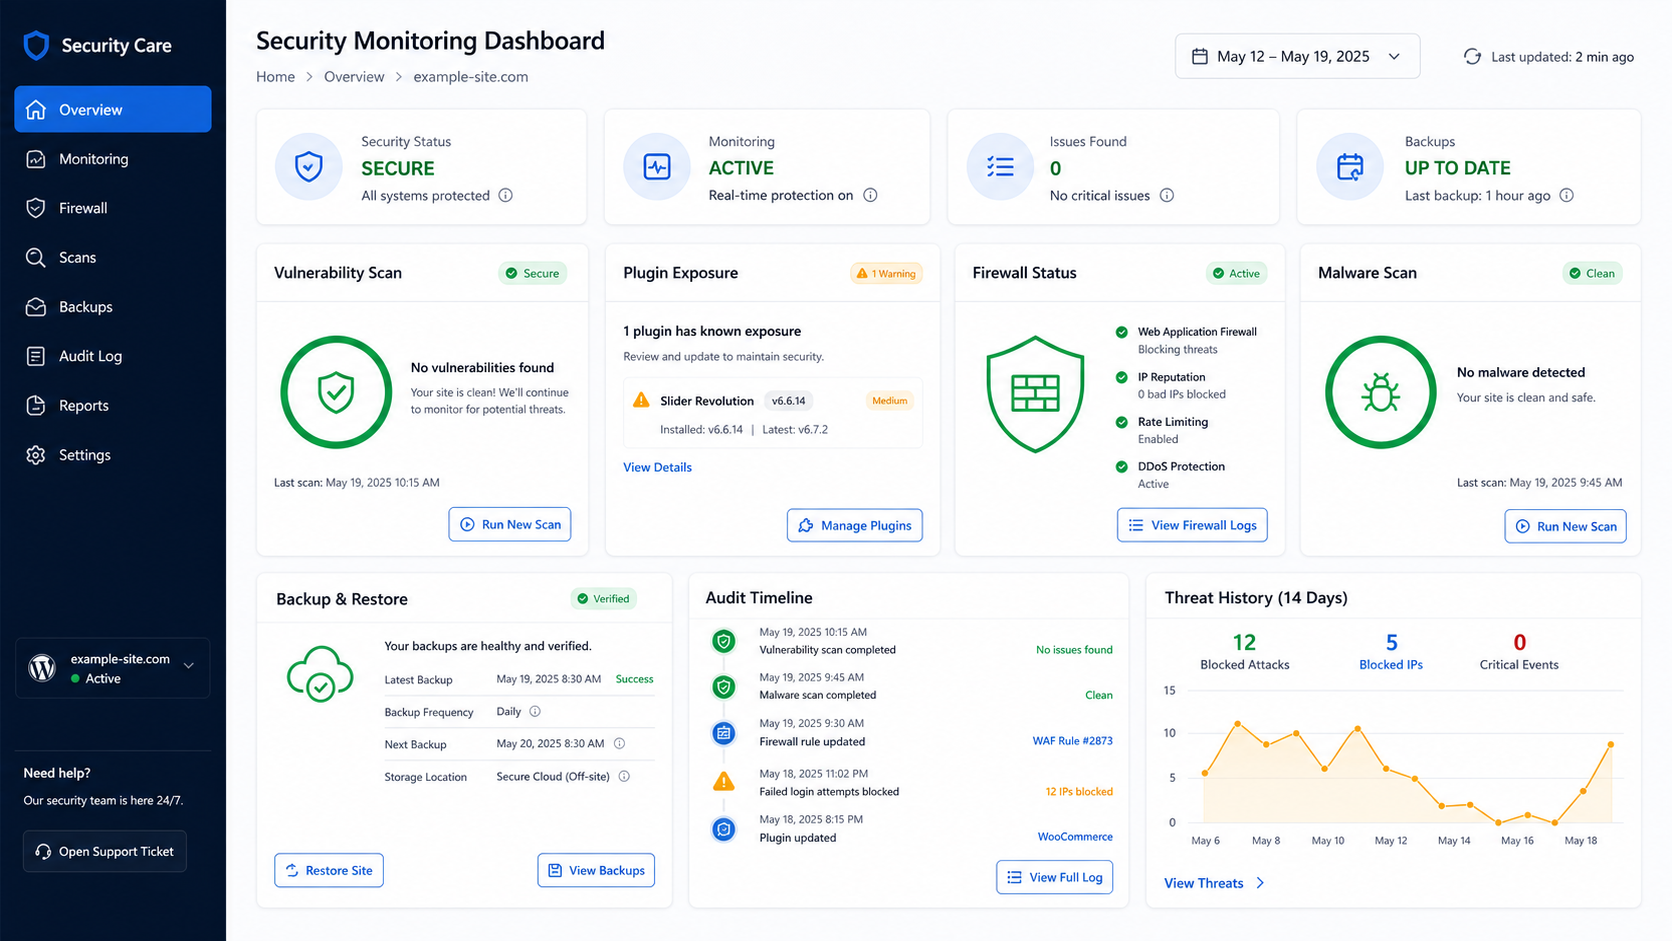Screen dimensions: 1672x941
Task: Open Scans from the sidebar
Action: point(113,257)
